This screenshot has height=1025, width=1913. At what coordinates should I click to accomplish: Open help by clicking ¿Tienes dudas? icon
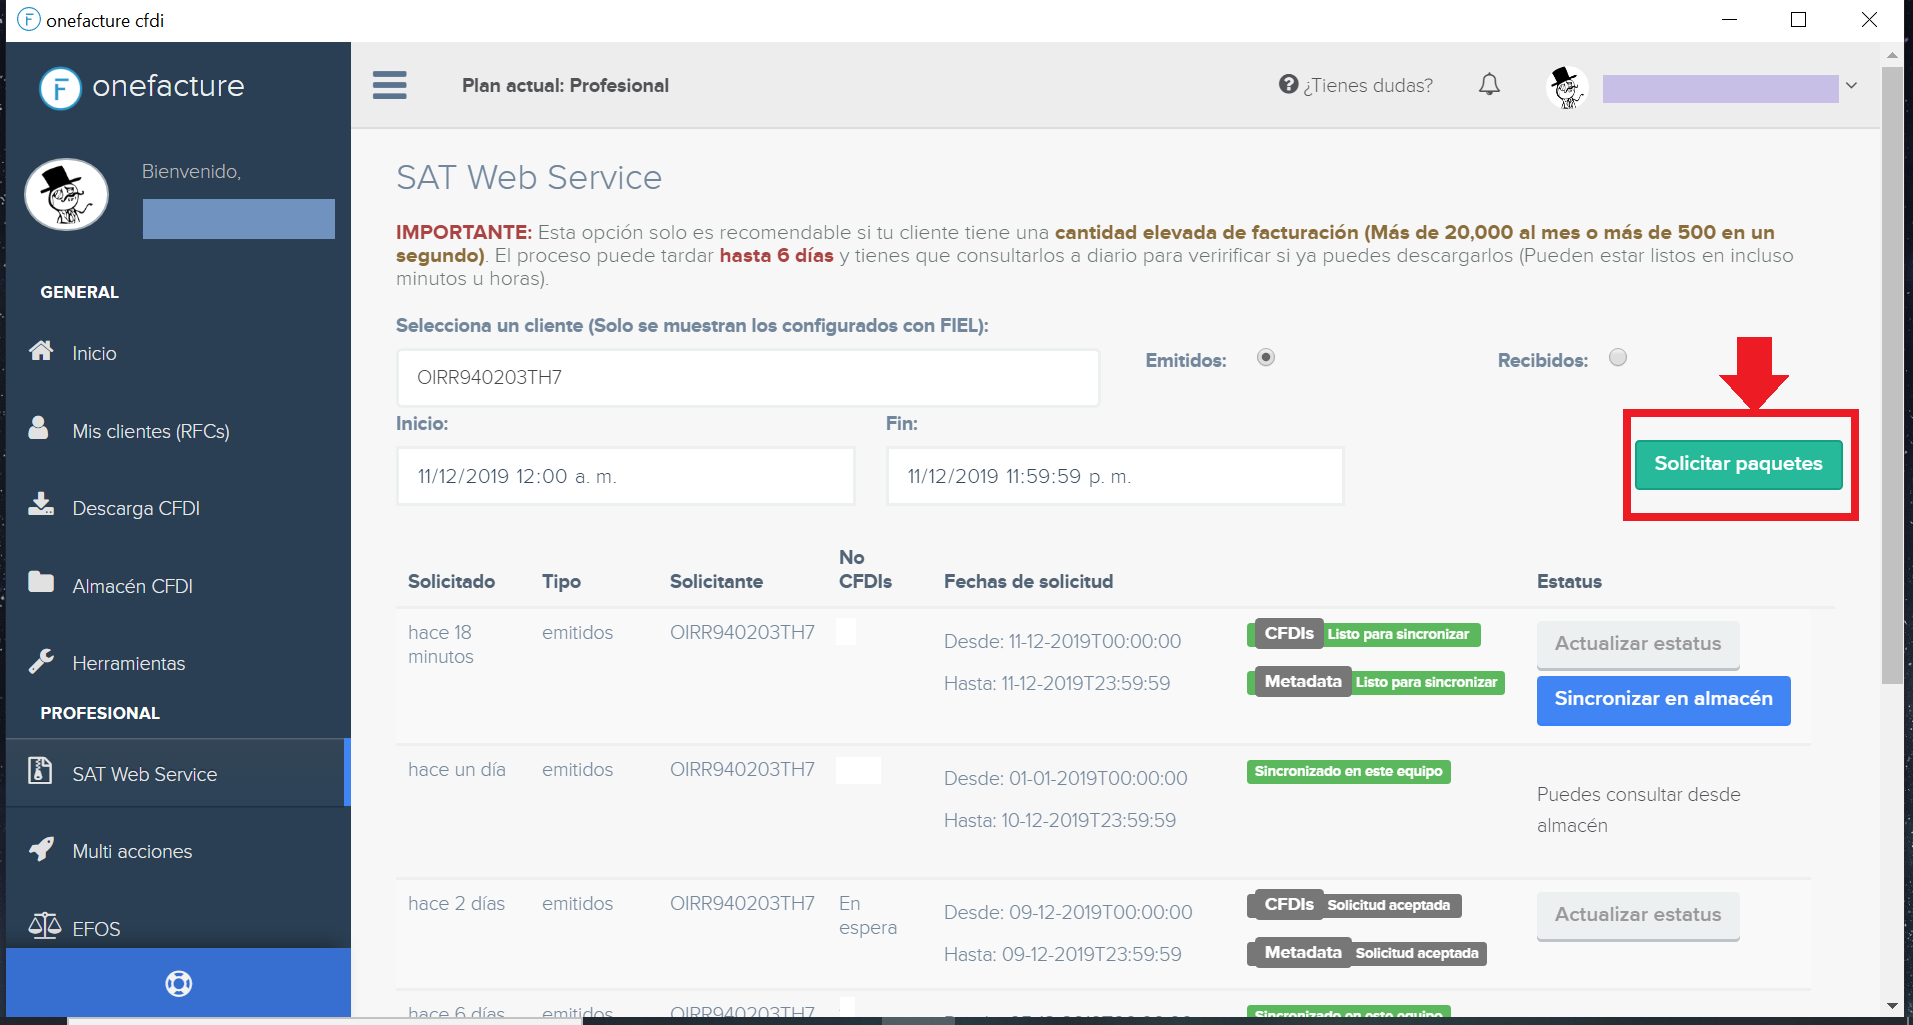(1287, 85)
